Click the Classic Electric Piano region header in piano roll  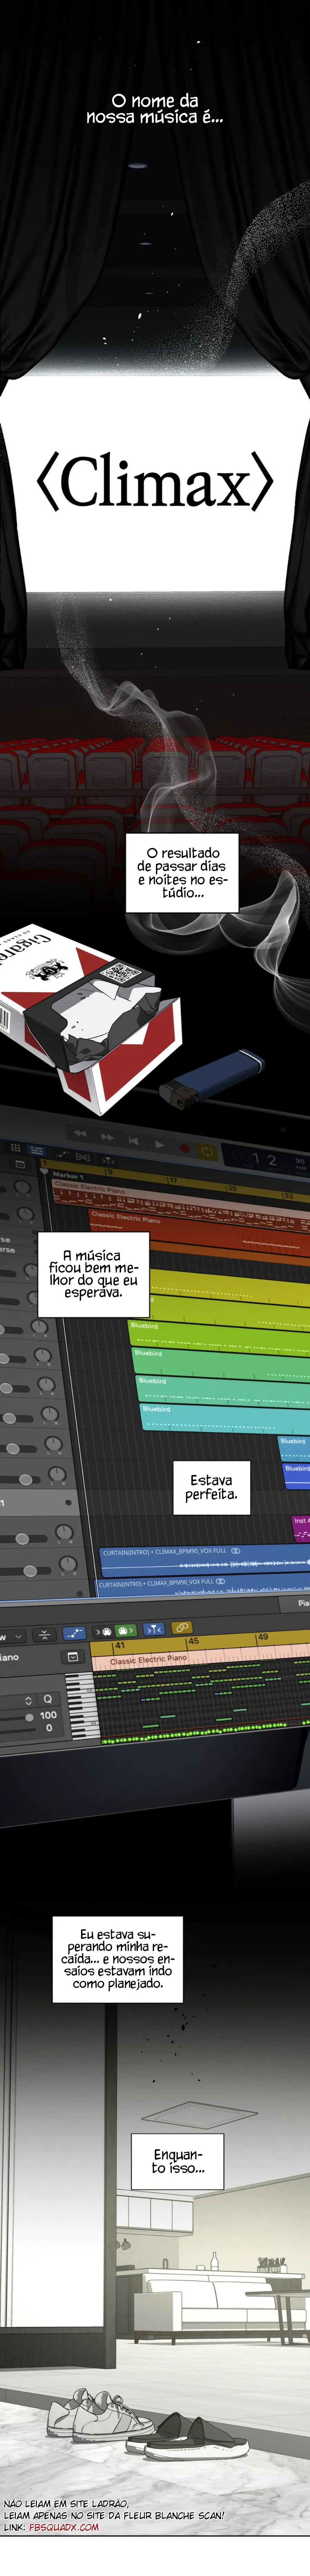(148, 1660)
